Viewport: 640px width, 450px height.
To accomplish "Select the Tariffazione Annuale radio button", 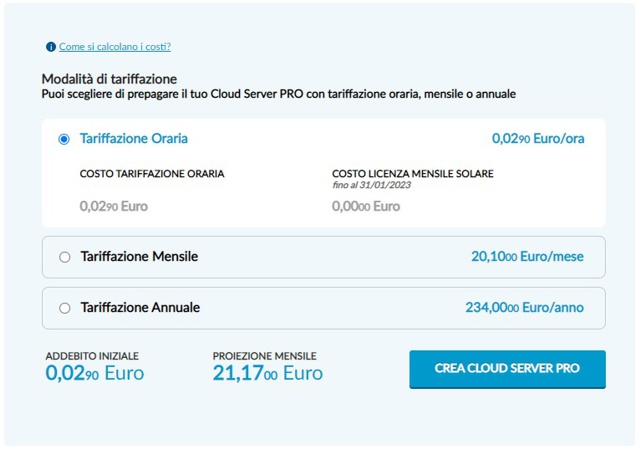I will [65, 308].
